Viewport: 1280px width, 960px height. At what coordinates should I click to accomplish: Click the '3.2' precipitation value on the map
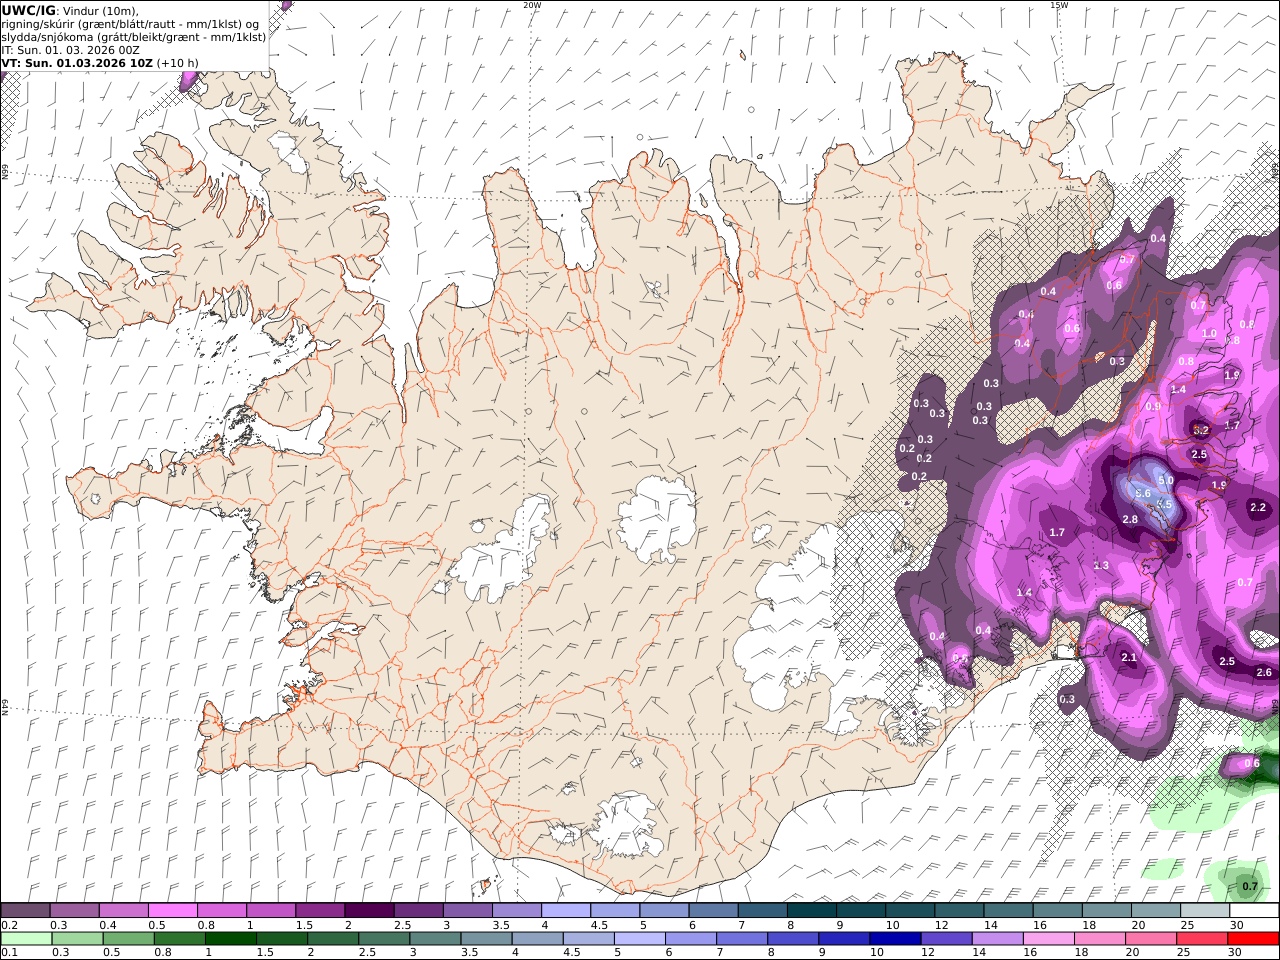1201,430
